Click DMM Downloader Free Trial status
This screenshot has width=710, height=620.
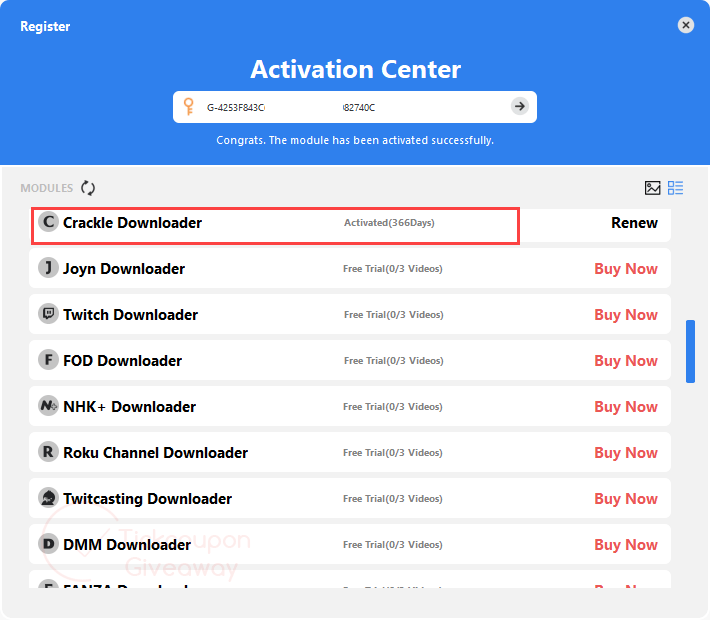[393, 545]
